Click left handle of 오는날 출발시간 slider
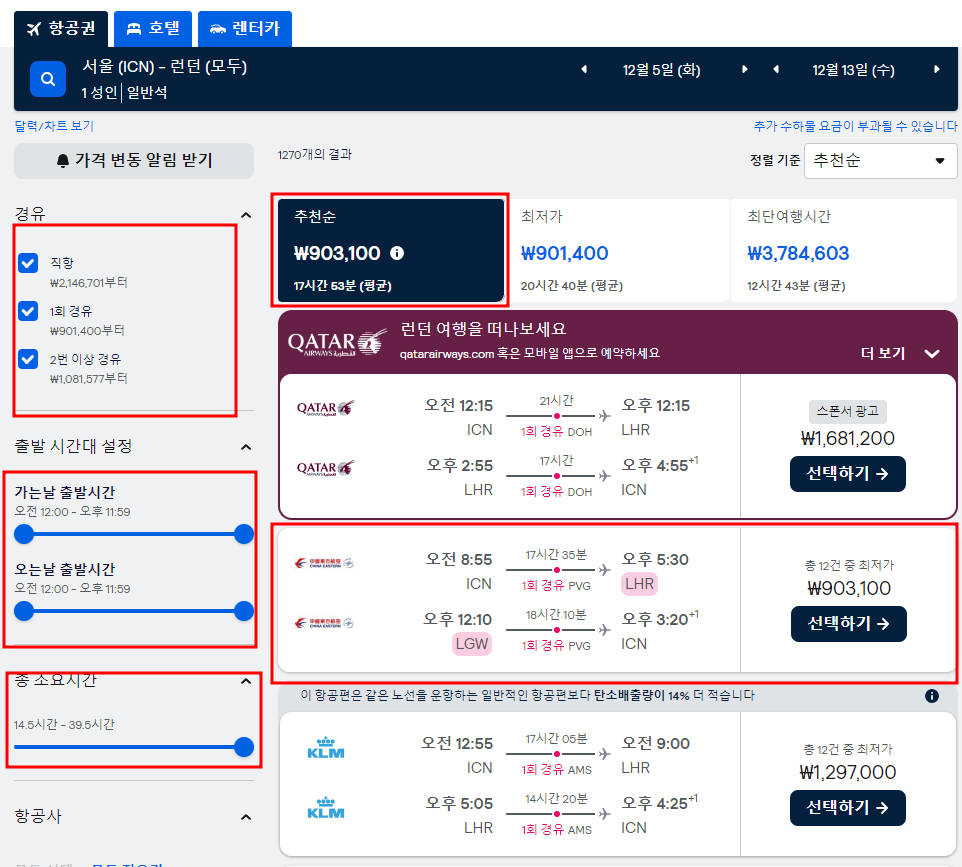Image resolution: width=962 pixels, height=867 pixels. point(24,611)
